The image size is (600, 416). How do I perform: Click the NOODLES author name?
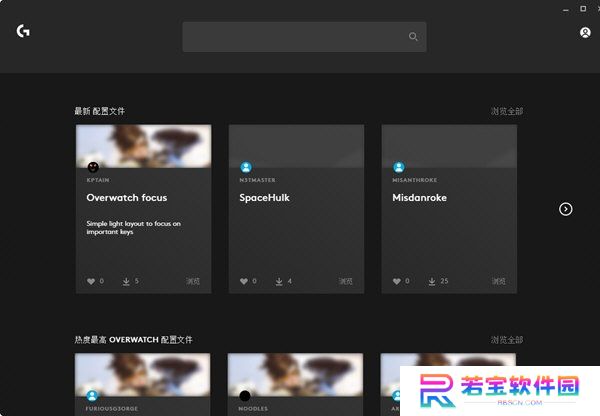pyautogui.click(x=253, y=409)
